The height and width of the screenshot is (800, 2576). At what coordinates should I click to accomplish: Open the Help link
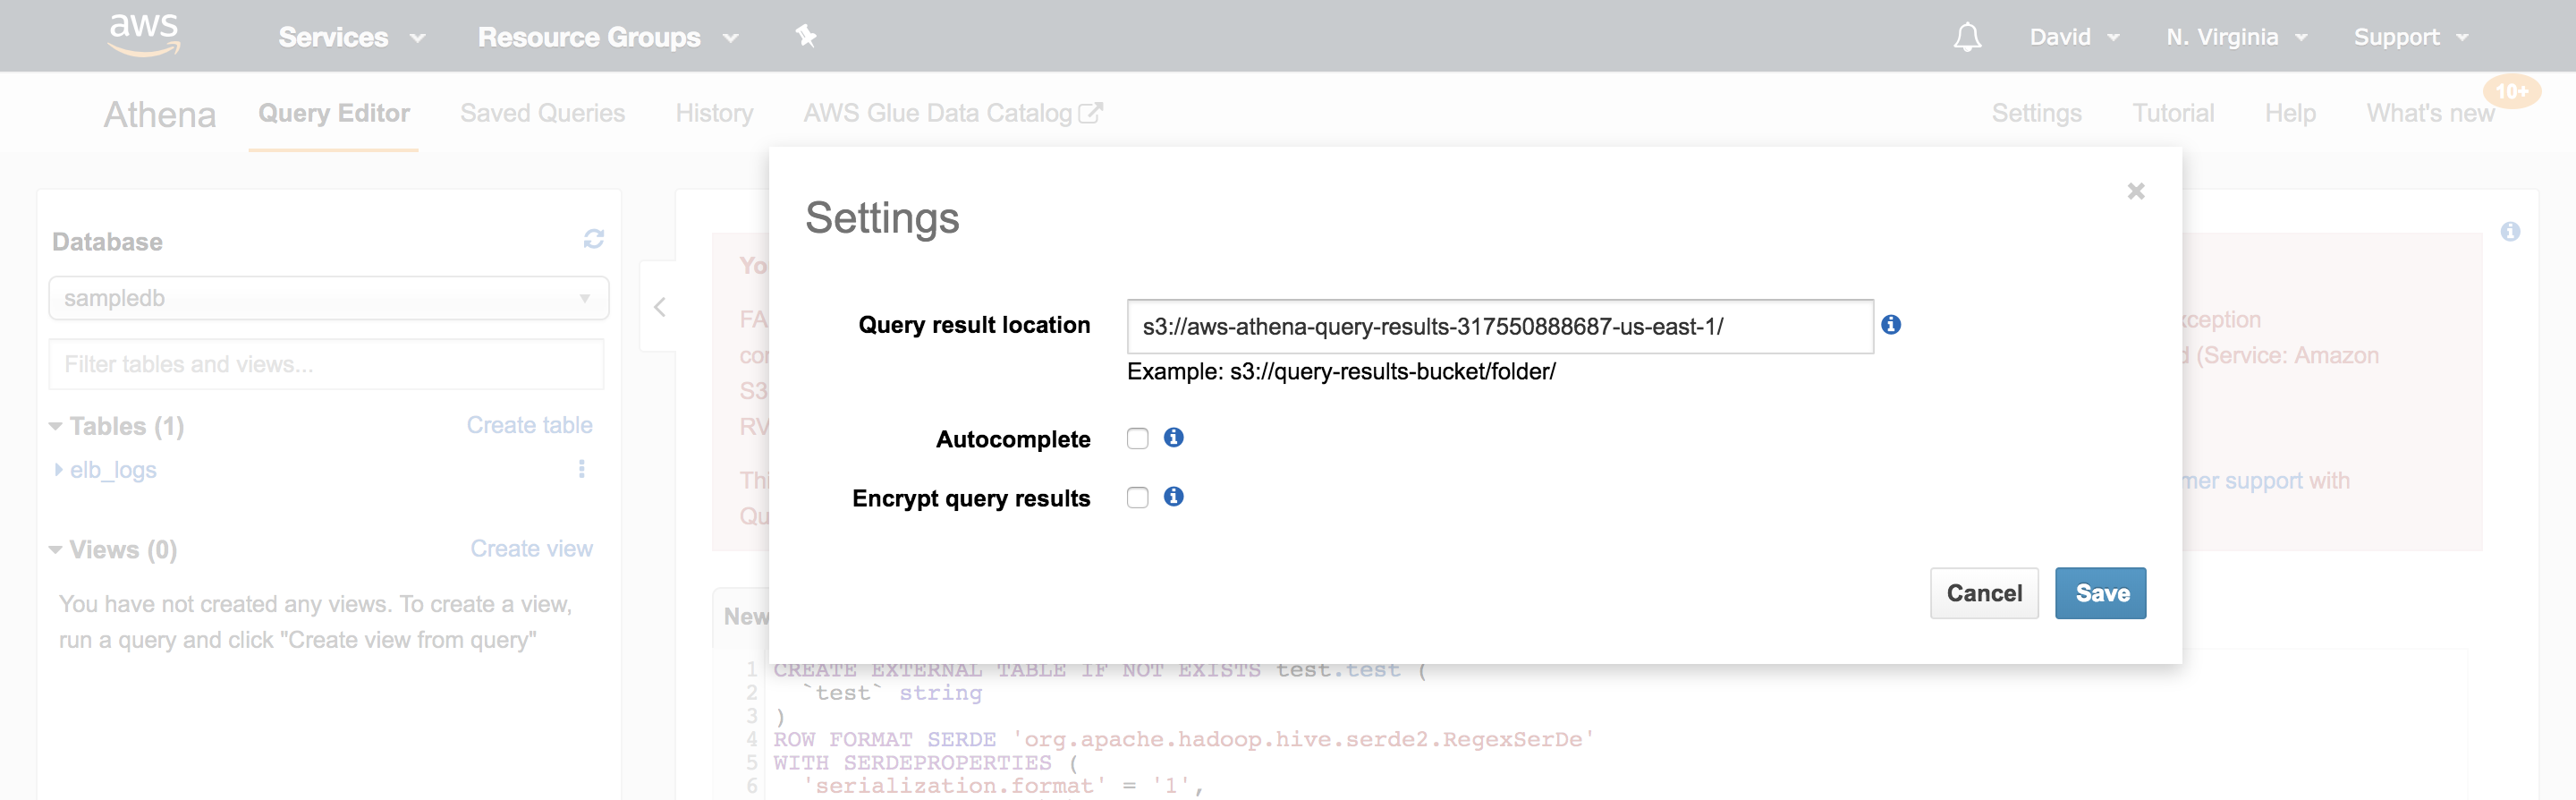coord(2290,113)
